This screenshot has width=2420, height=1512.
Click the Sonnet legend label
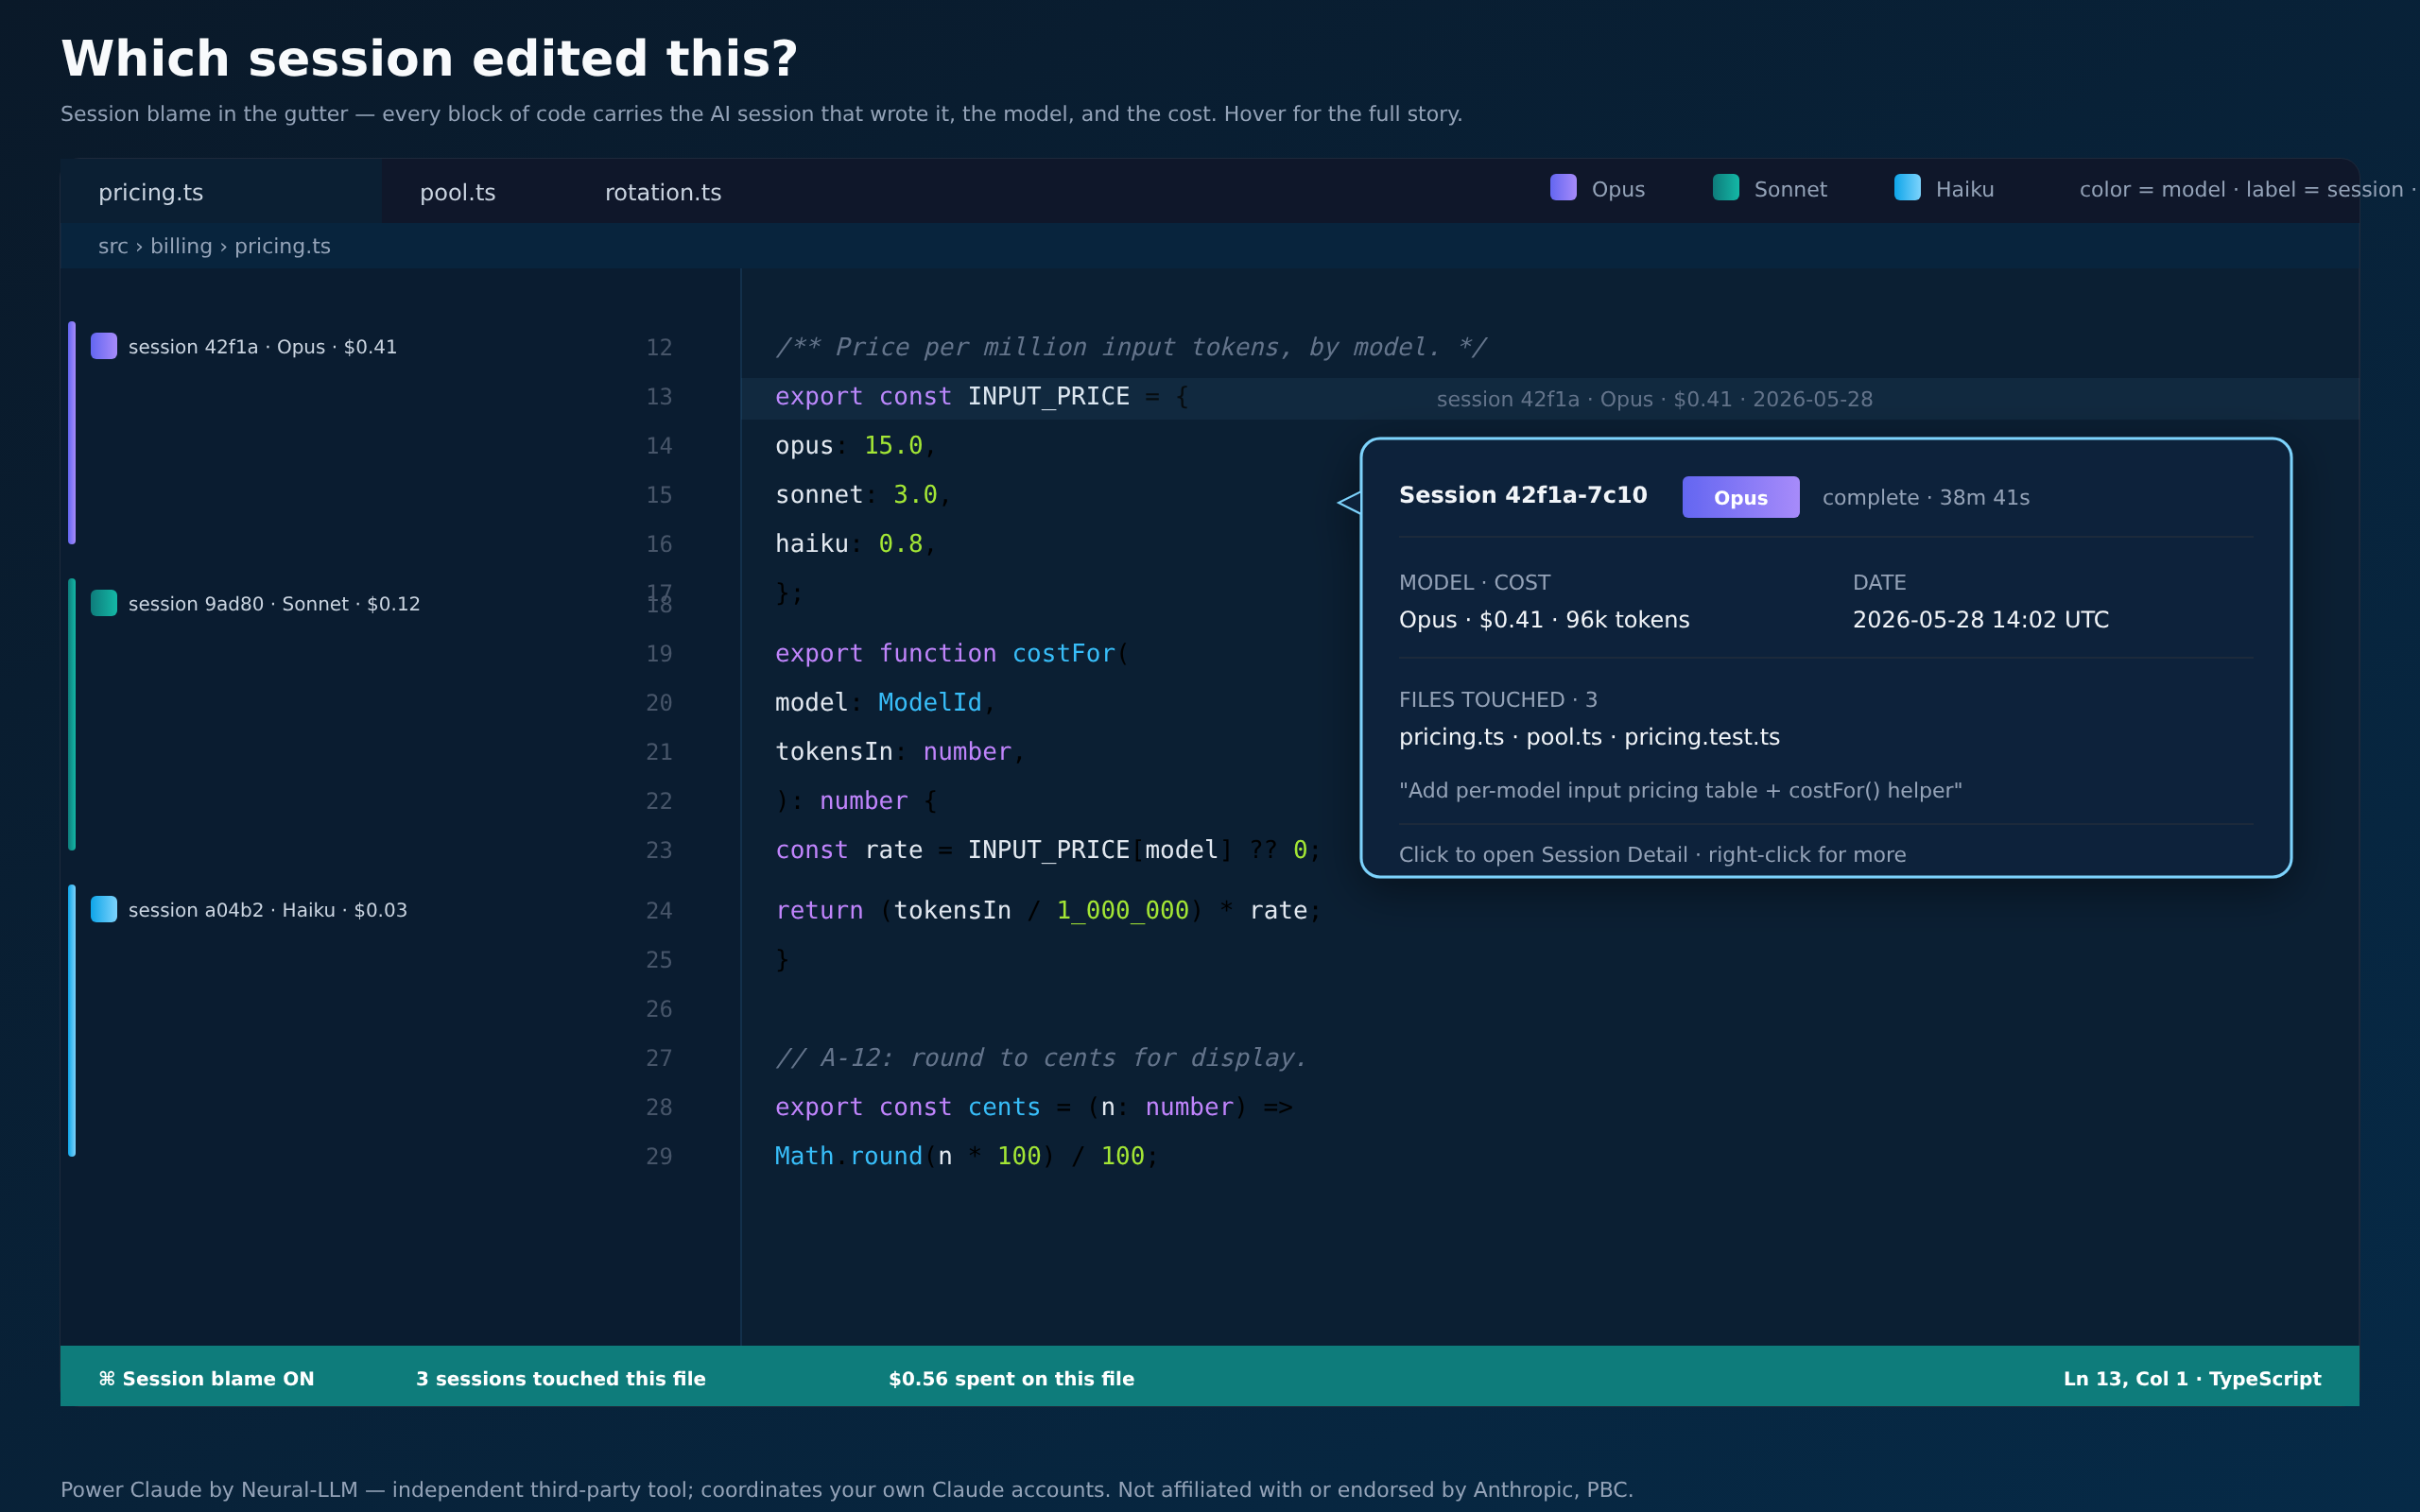point(1790,190)
